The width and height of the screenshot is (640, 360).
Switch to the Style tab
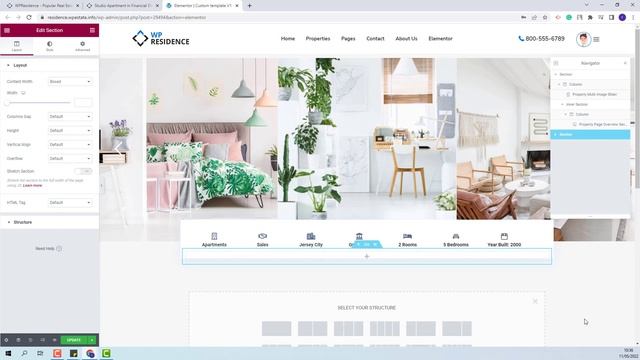[x=49, y=46]
